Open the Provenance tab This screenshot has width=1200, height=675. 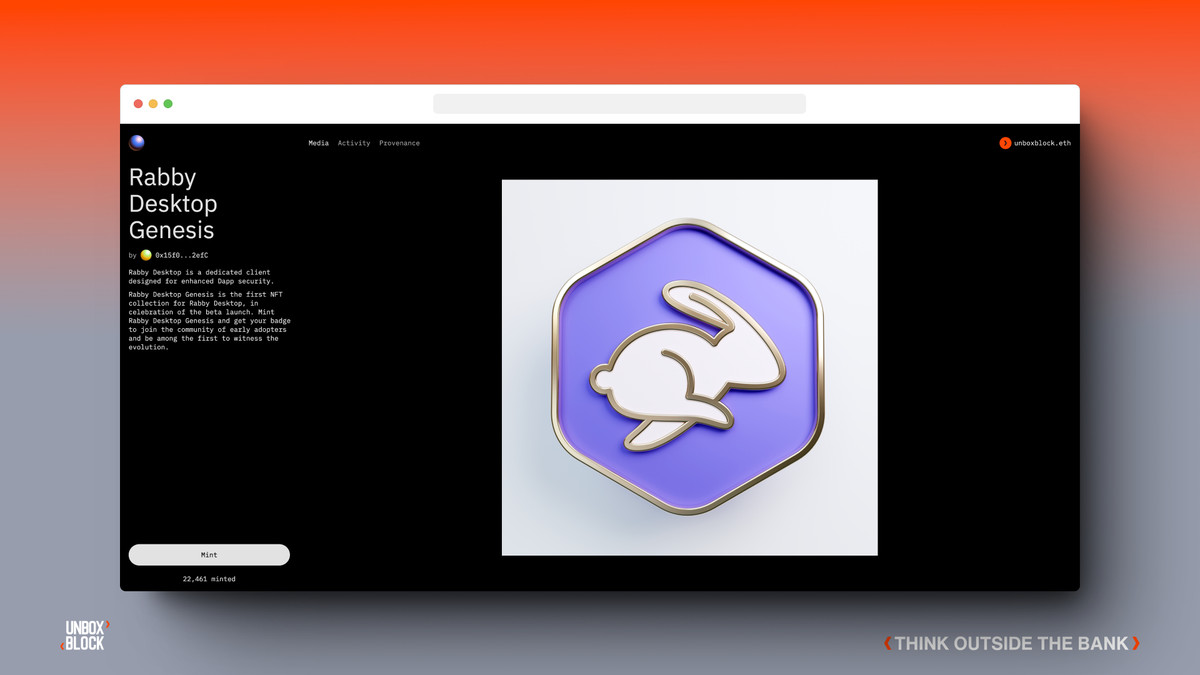point(399,143)
